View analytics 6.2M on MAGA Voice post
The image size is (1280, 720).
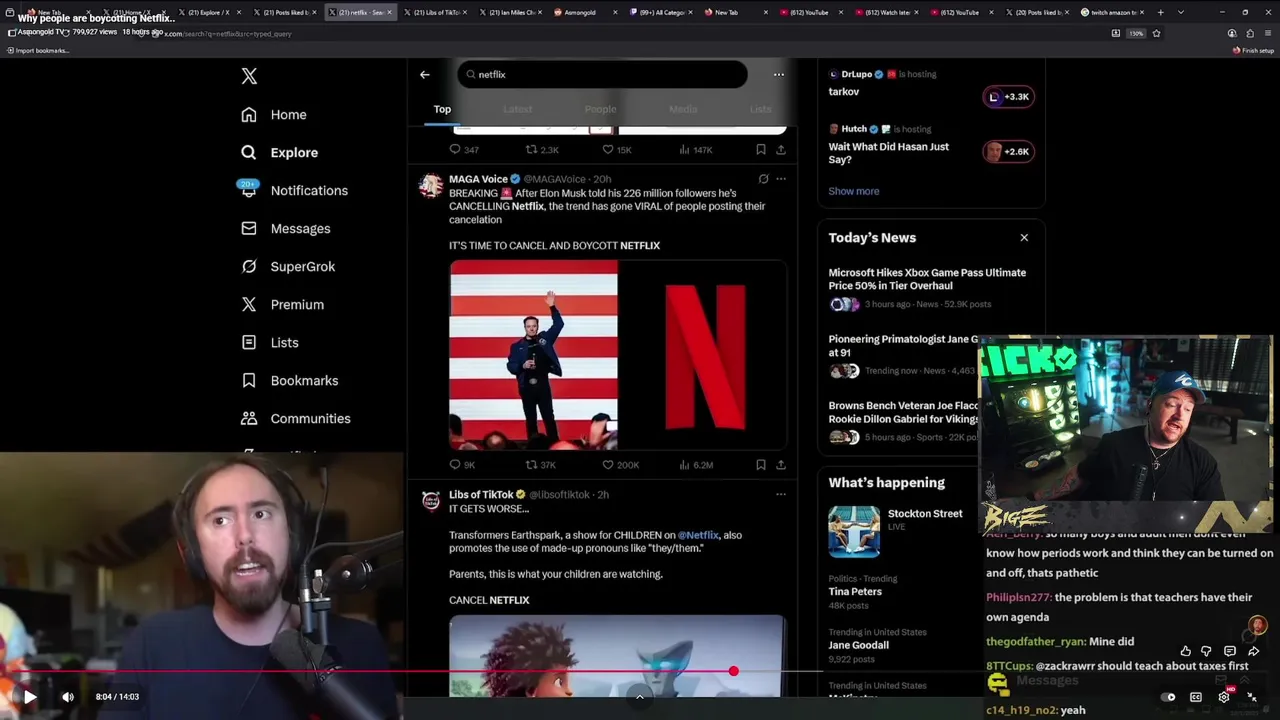(696, 465)
